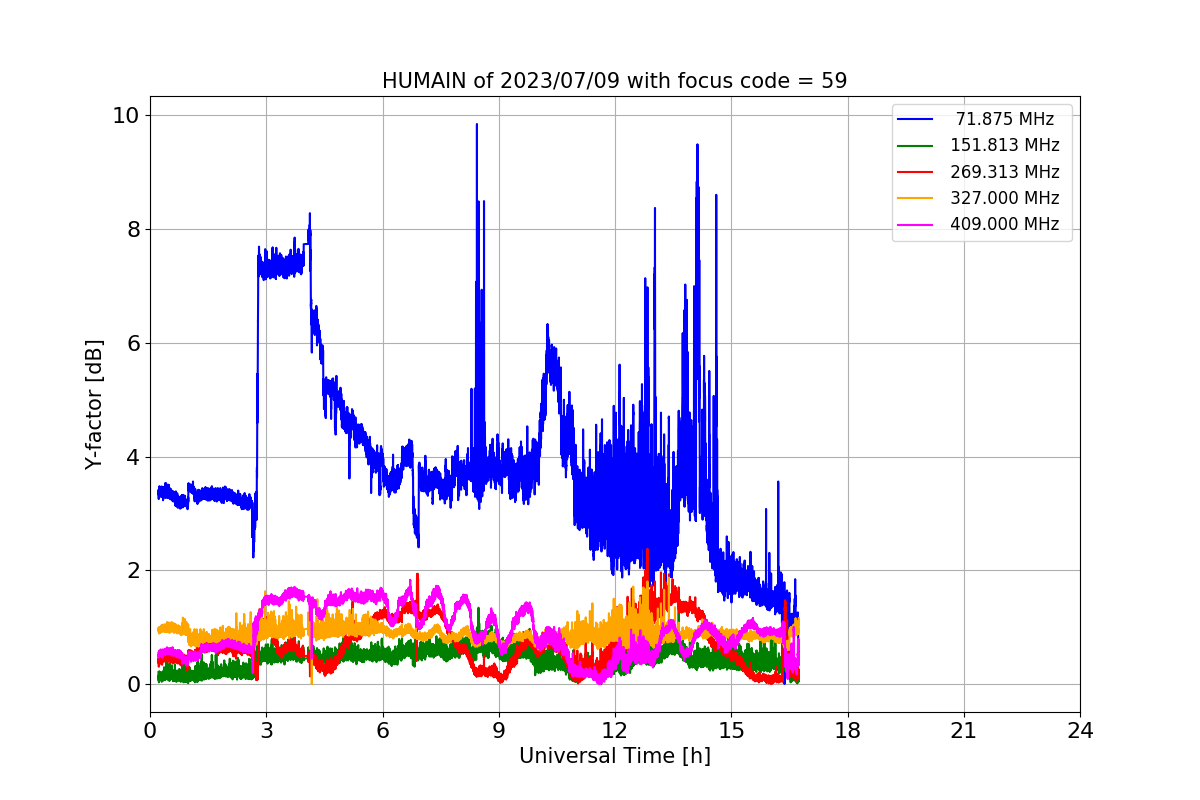Click the green line swatch in the legend
Screen dimensions: 1200x800
[915, 146]
